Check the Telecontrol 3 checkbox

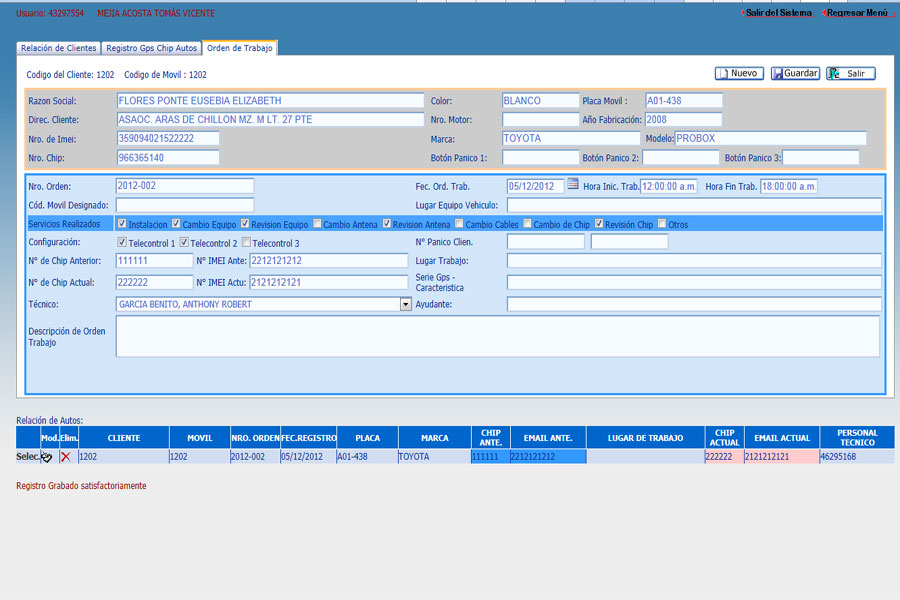[x=247, y=243]
